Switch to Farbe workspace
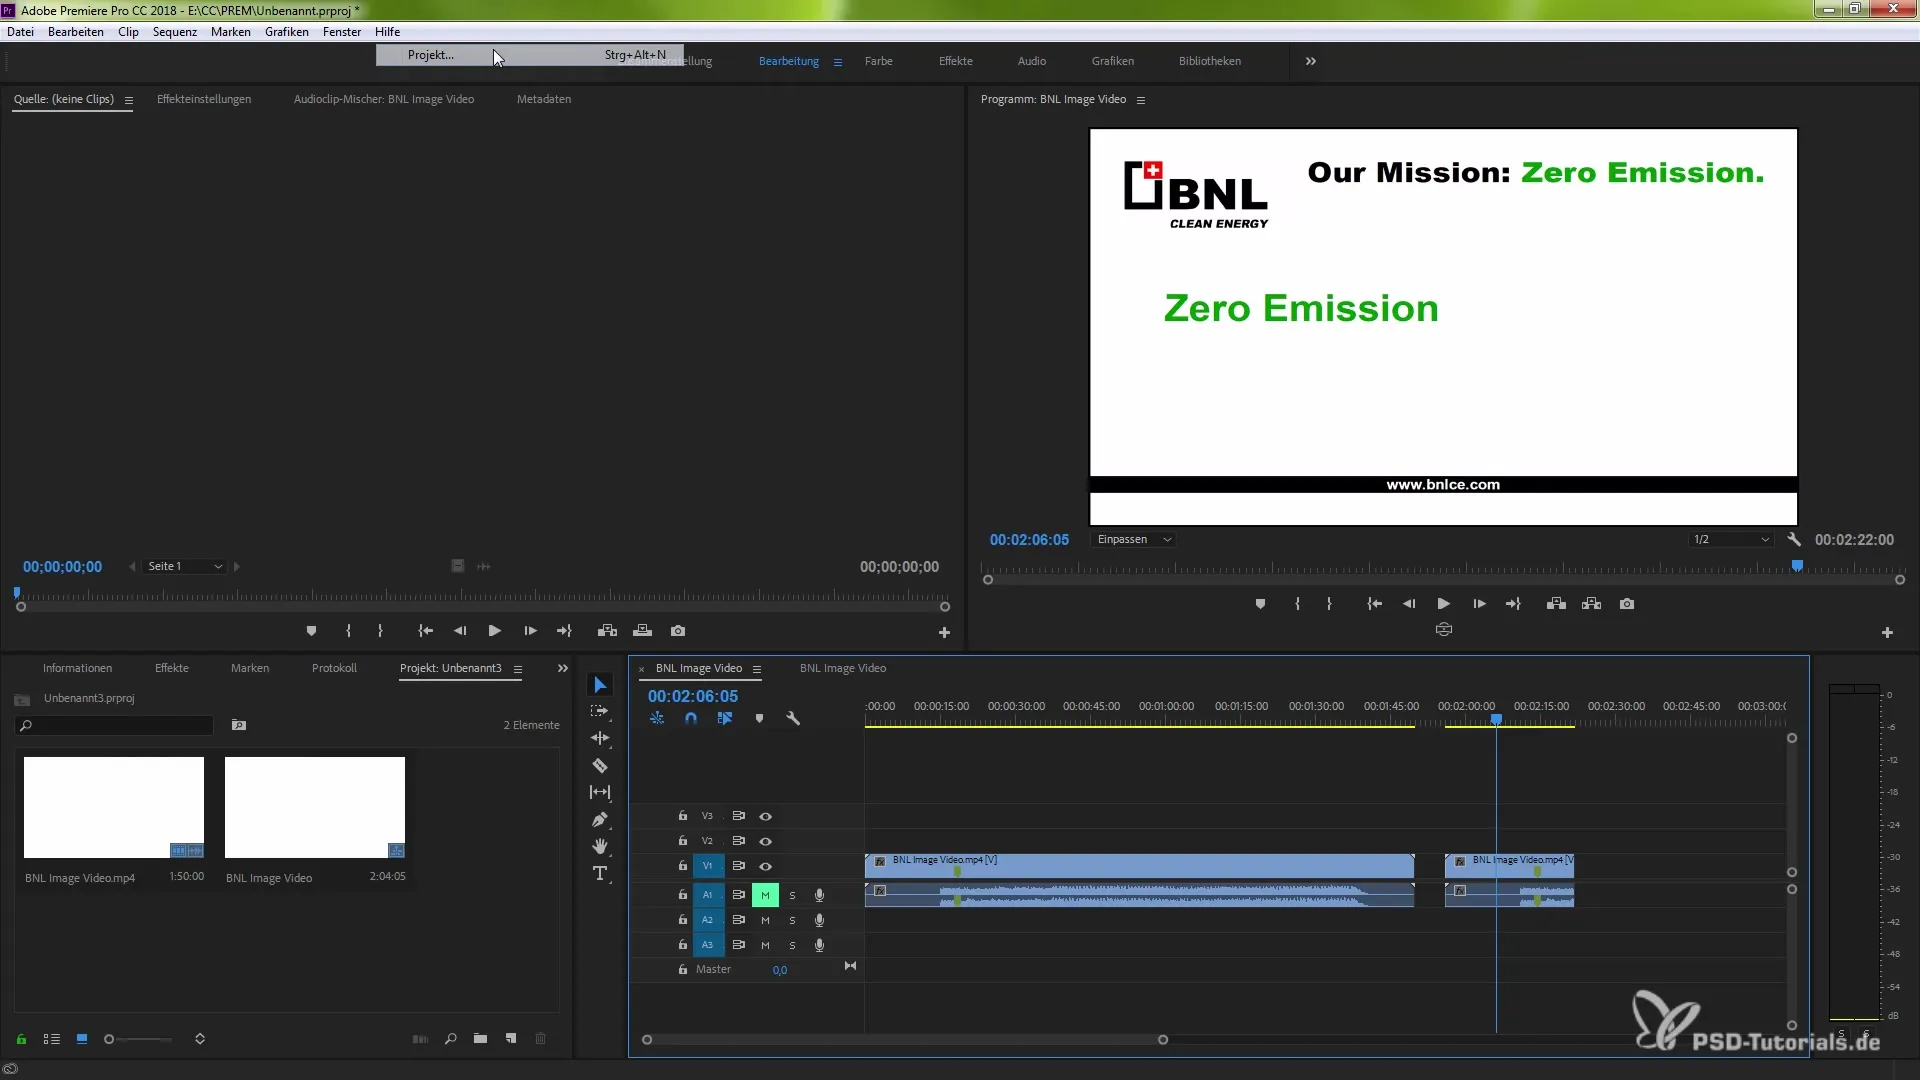Screen dimensions: 1920x1080 pos(879,61)
